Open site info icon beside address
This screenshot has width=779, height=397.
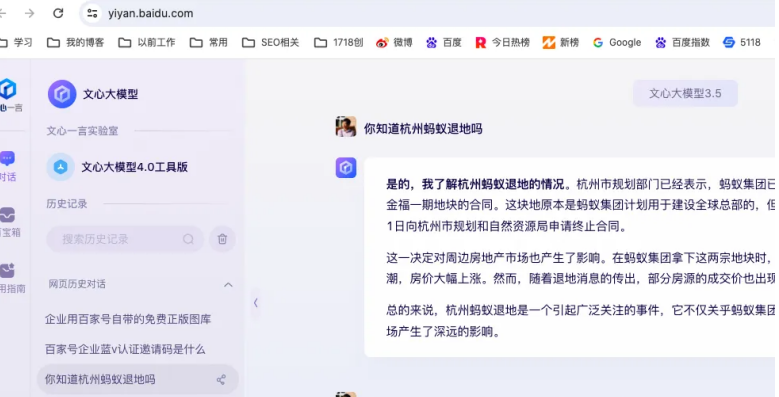coord(92,13)
